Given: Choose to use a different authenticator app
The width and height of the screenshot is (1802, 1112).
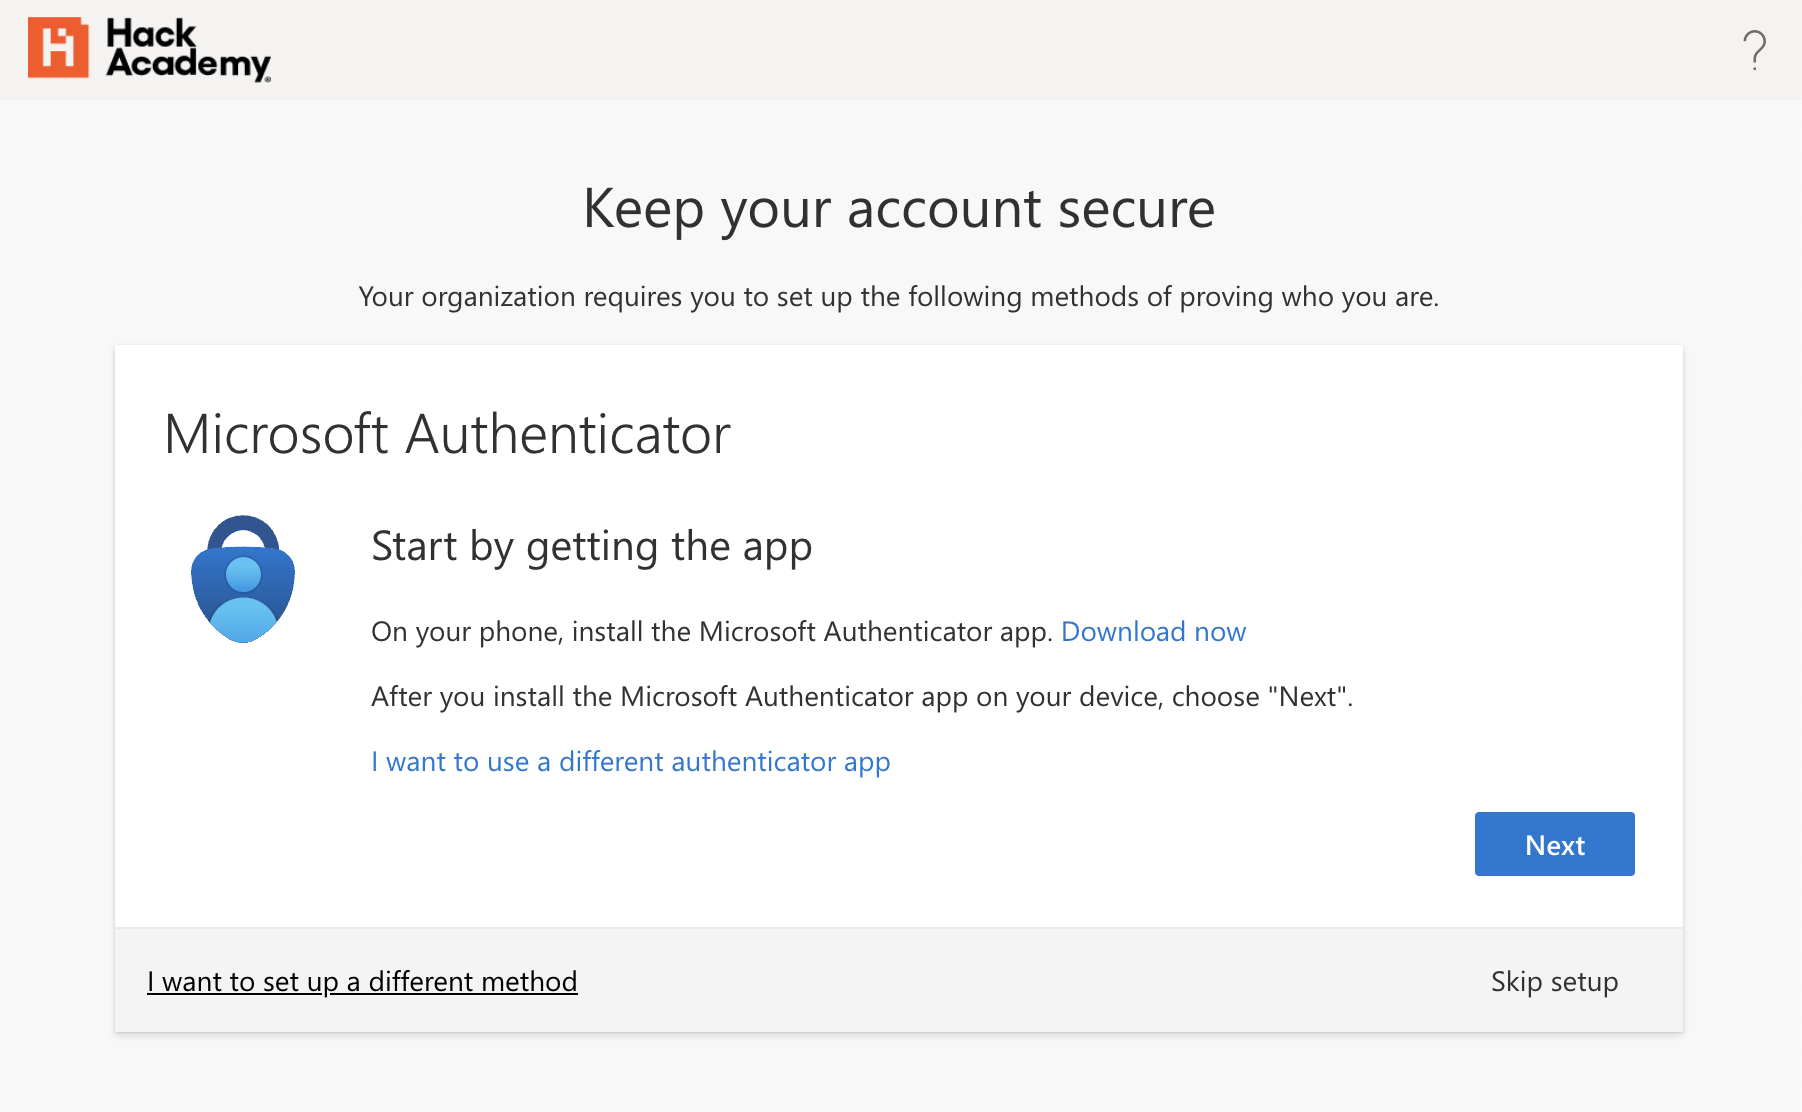Looking at the screenshot, I should (630, 762).
